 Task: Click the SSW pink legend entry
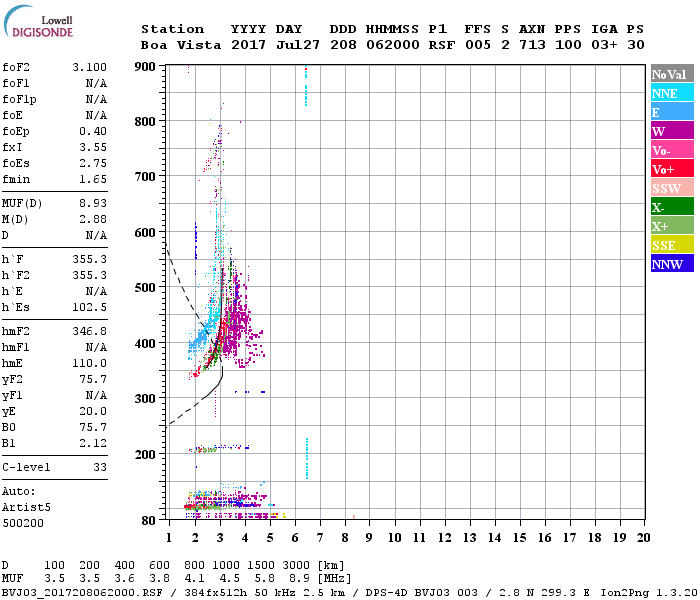coord(671,188)
